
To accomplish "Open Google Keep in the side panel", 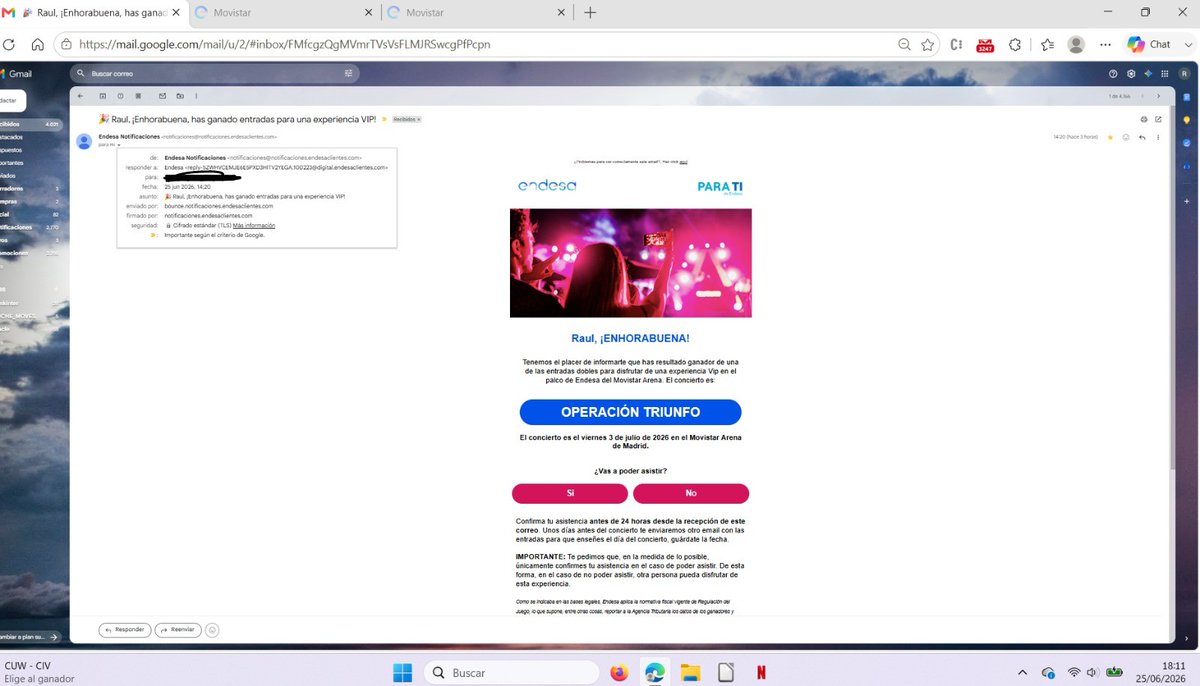I will pyautogui.click(x=1187, y=120).
